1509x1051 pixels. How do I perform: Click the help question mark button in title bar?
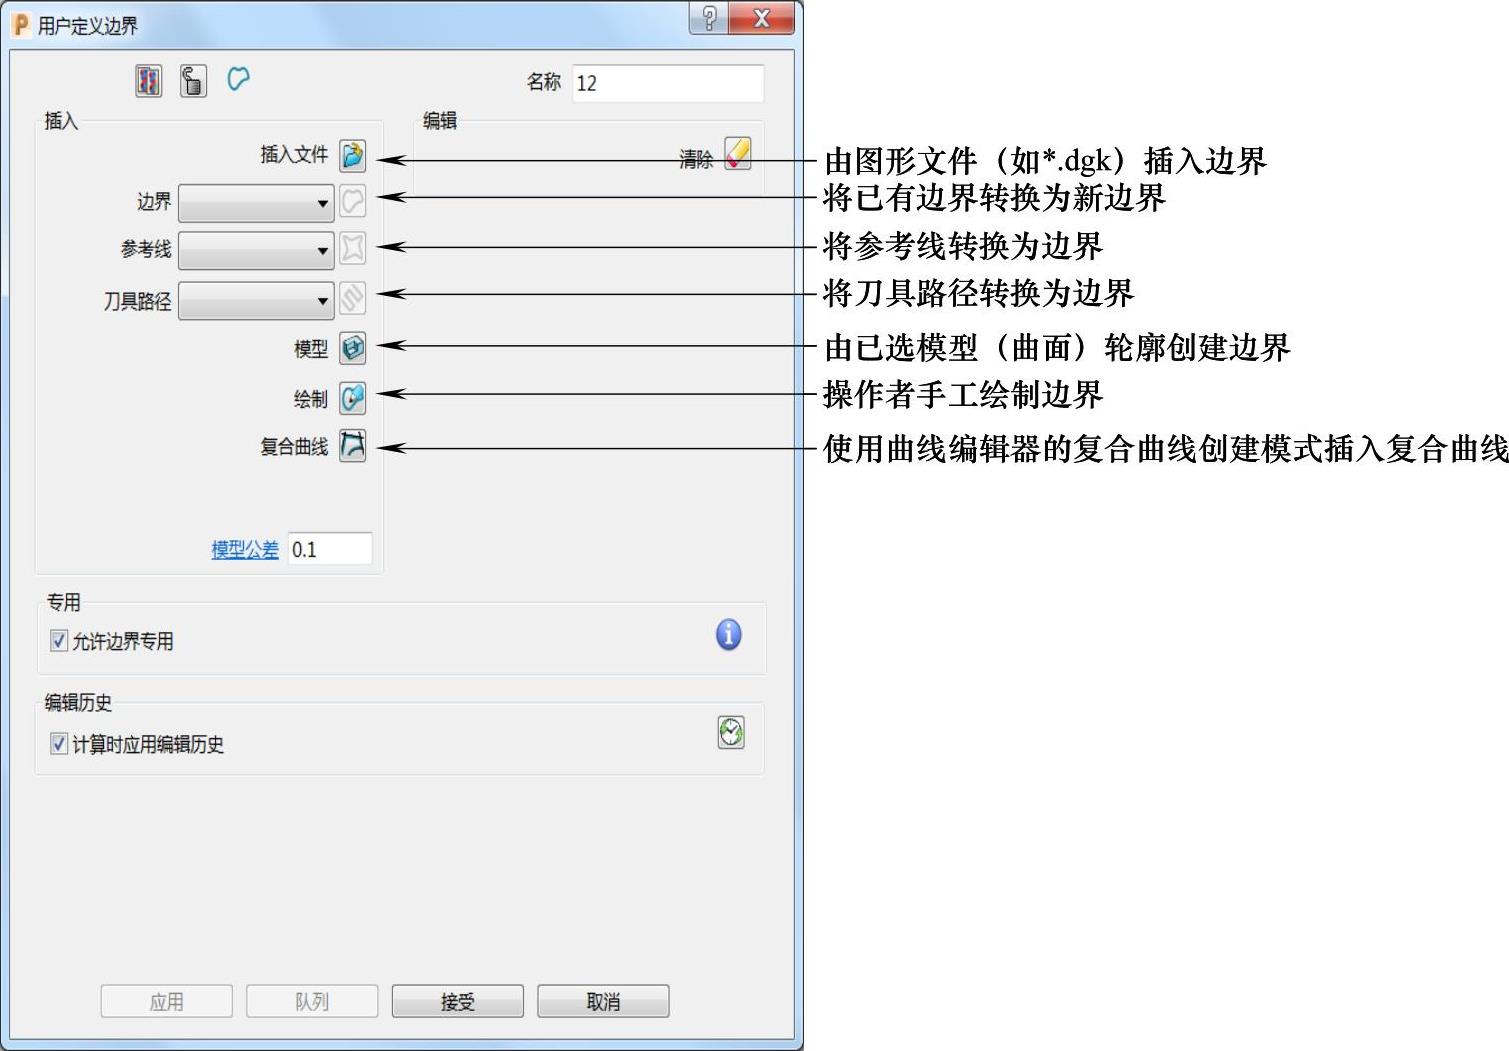click(709, 19)
